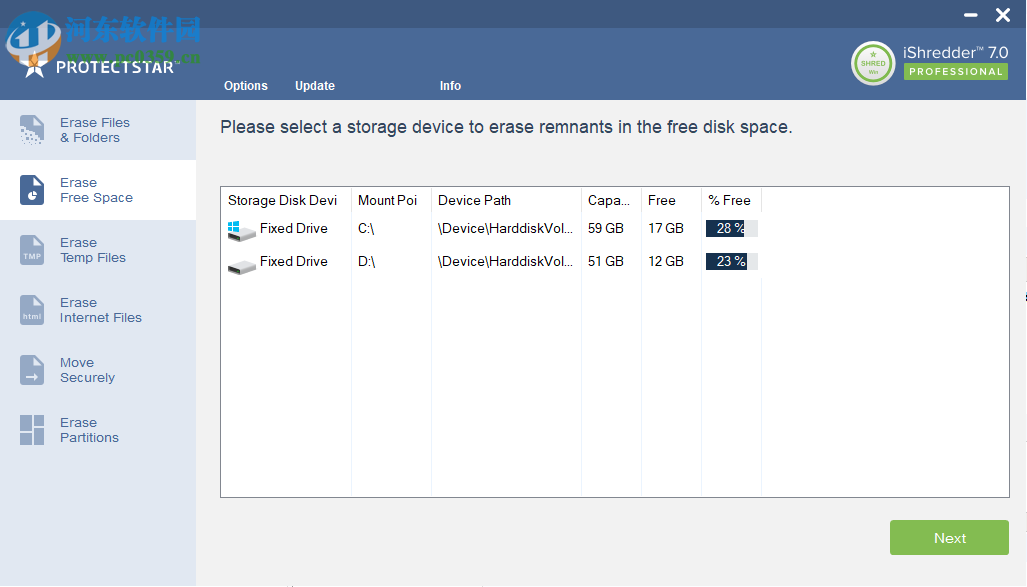Click the Erase Files & Folders icon
The image size is (1027, 587).
click(32, 130)
